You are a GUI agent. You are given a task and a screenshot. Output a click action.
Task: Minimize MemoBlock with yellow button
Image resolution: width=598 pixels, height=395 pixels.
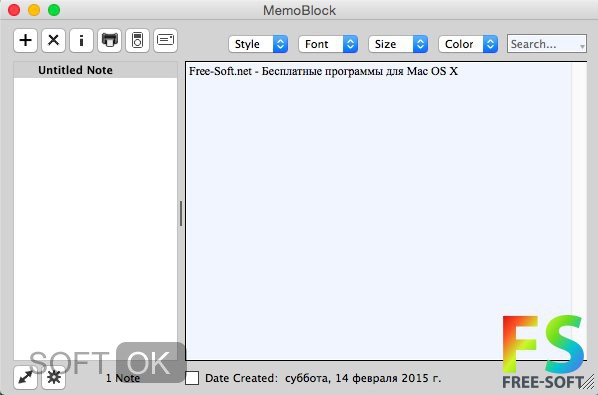pos(34,10)
